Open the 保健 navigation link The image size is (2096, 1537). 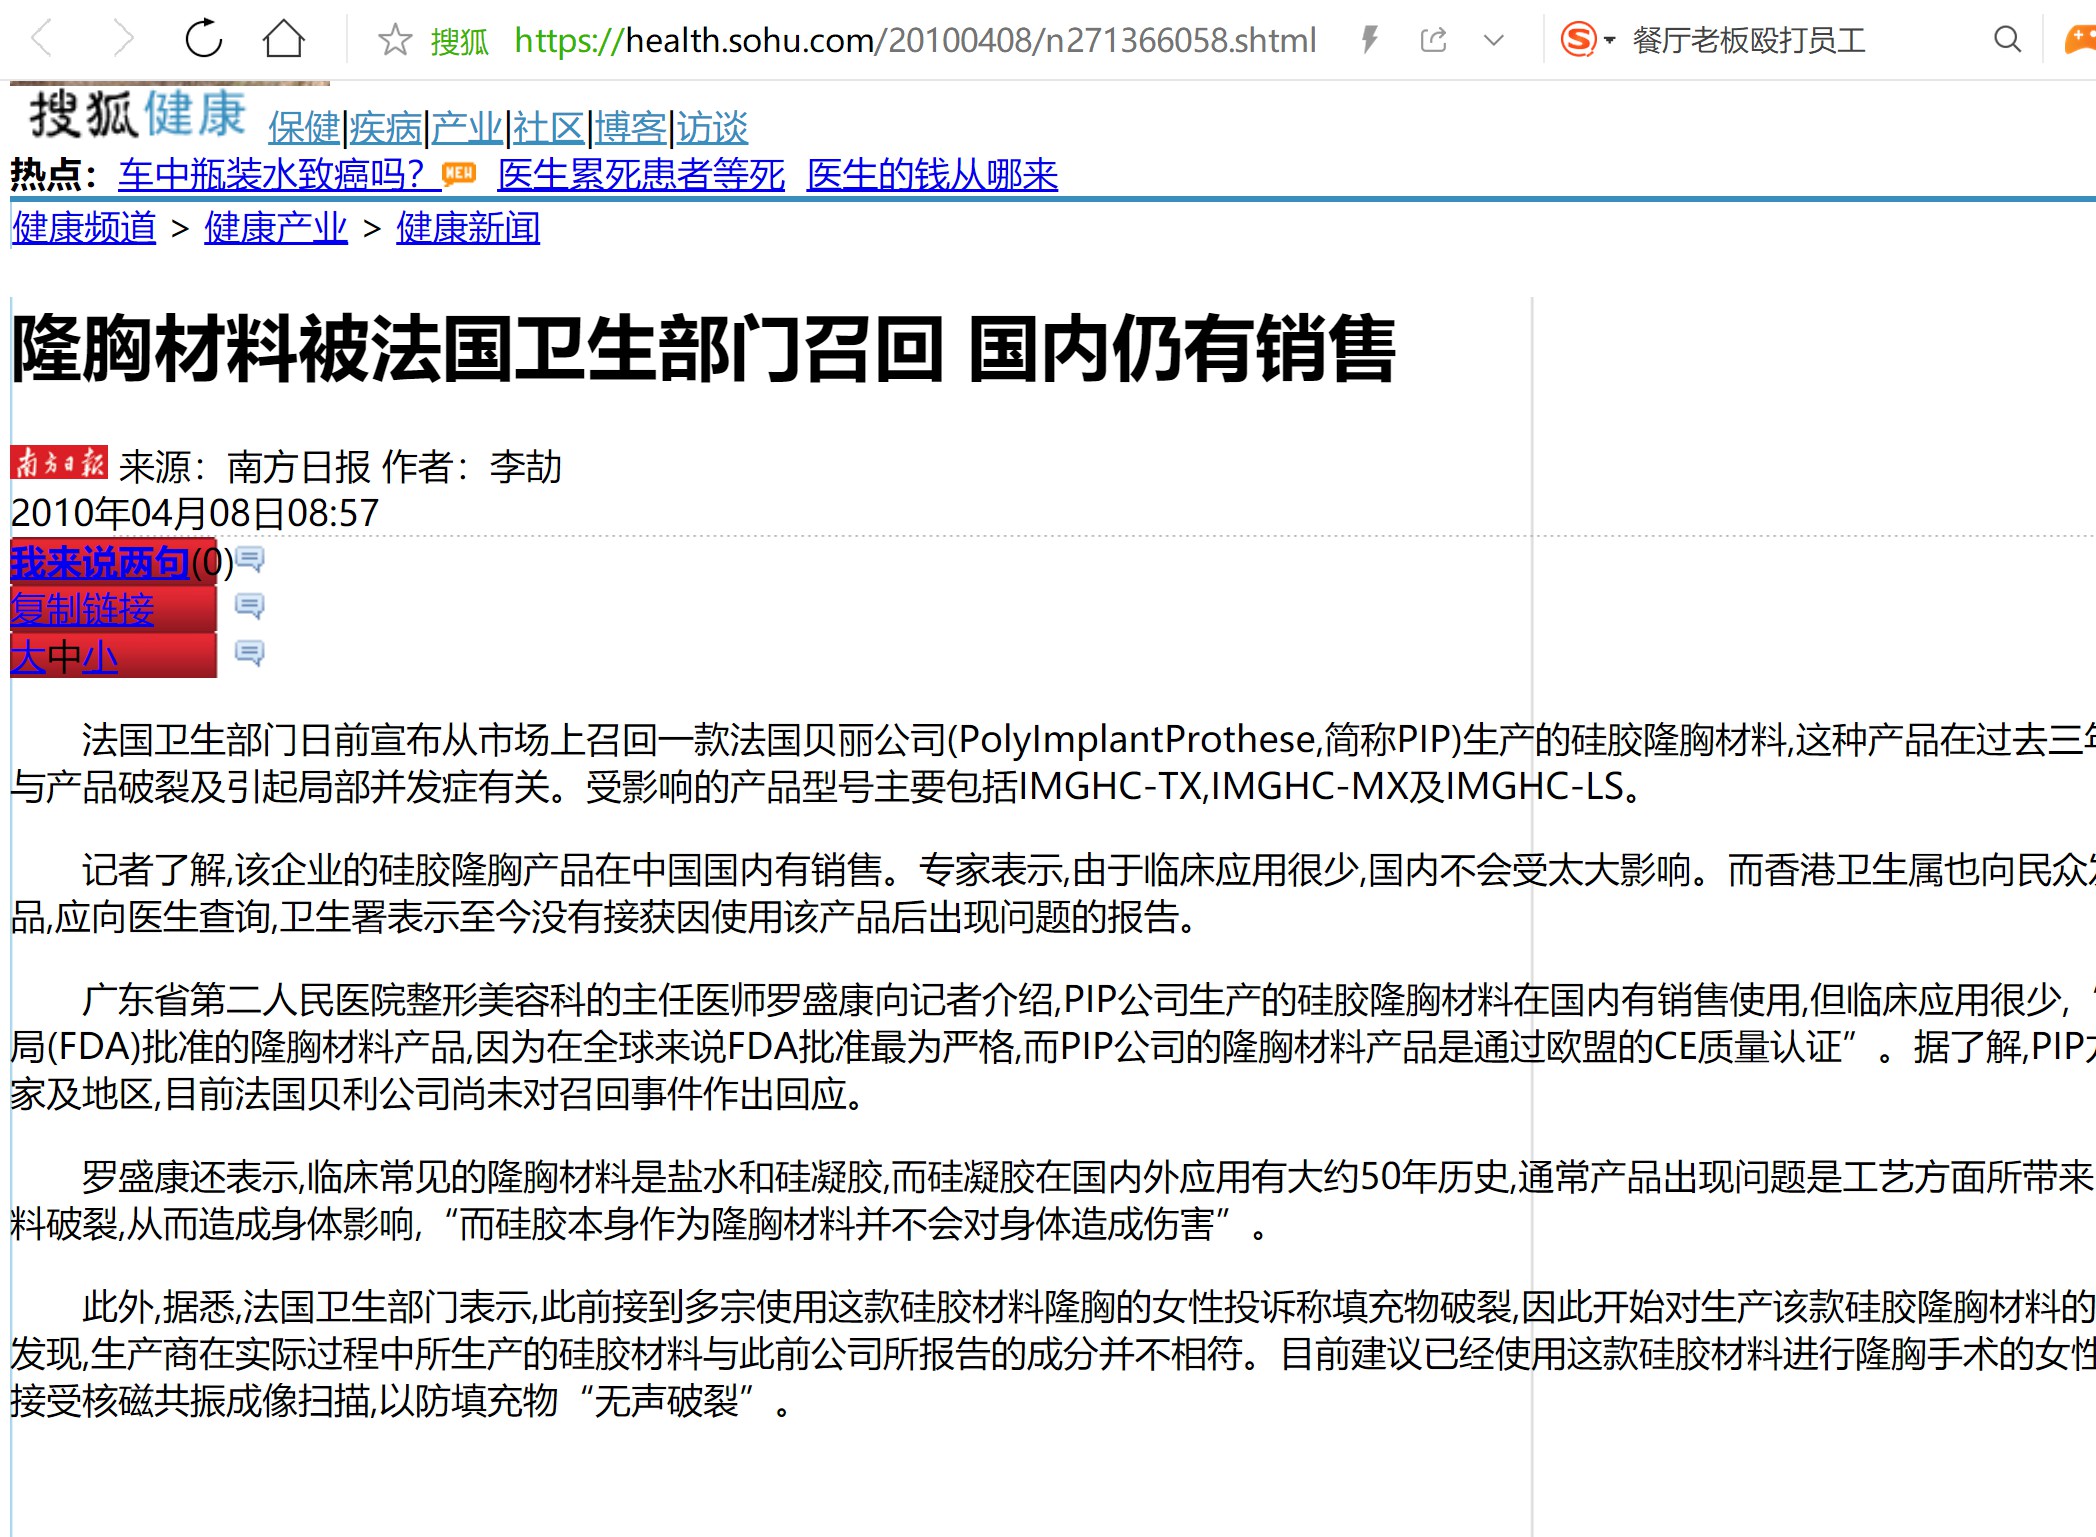point(304,128)
